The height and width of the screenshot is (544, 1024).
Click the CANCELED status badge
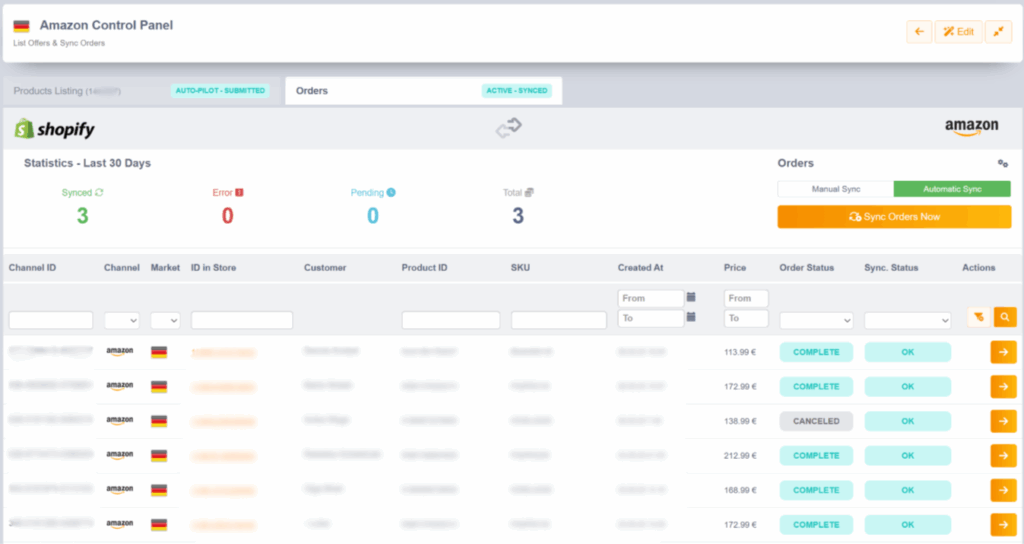pyautogui.click(x=816, y=421)
